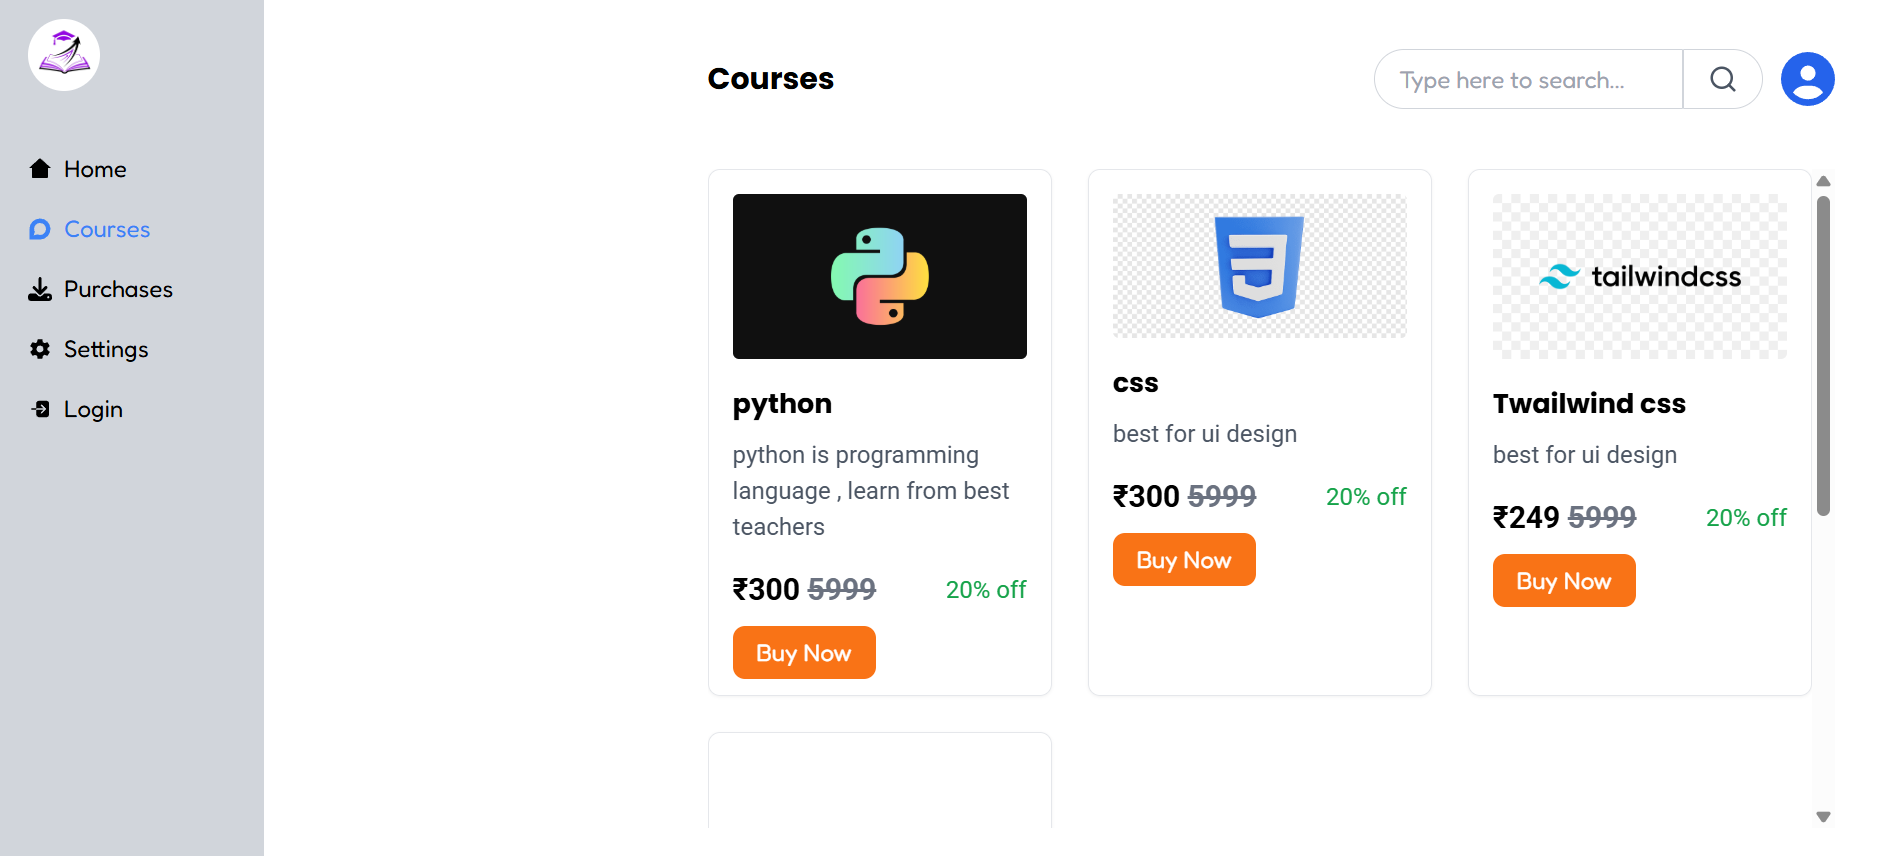Click inside the search input field
Viewport: 1887px width, 856px height.
pyautogui.click(x=1527, y=79)
